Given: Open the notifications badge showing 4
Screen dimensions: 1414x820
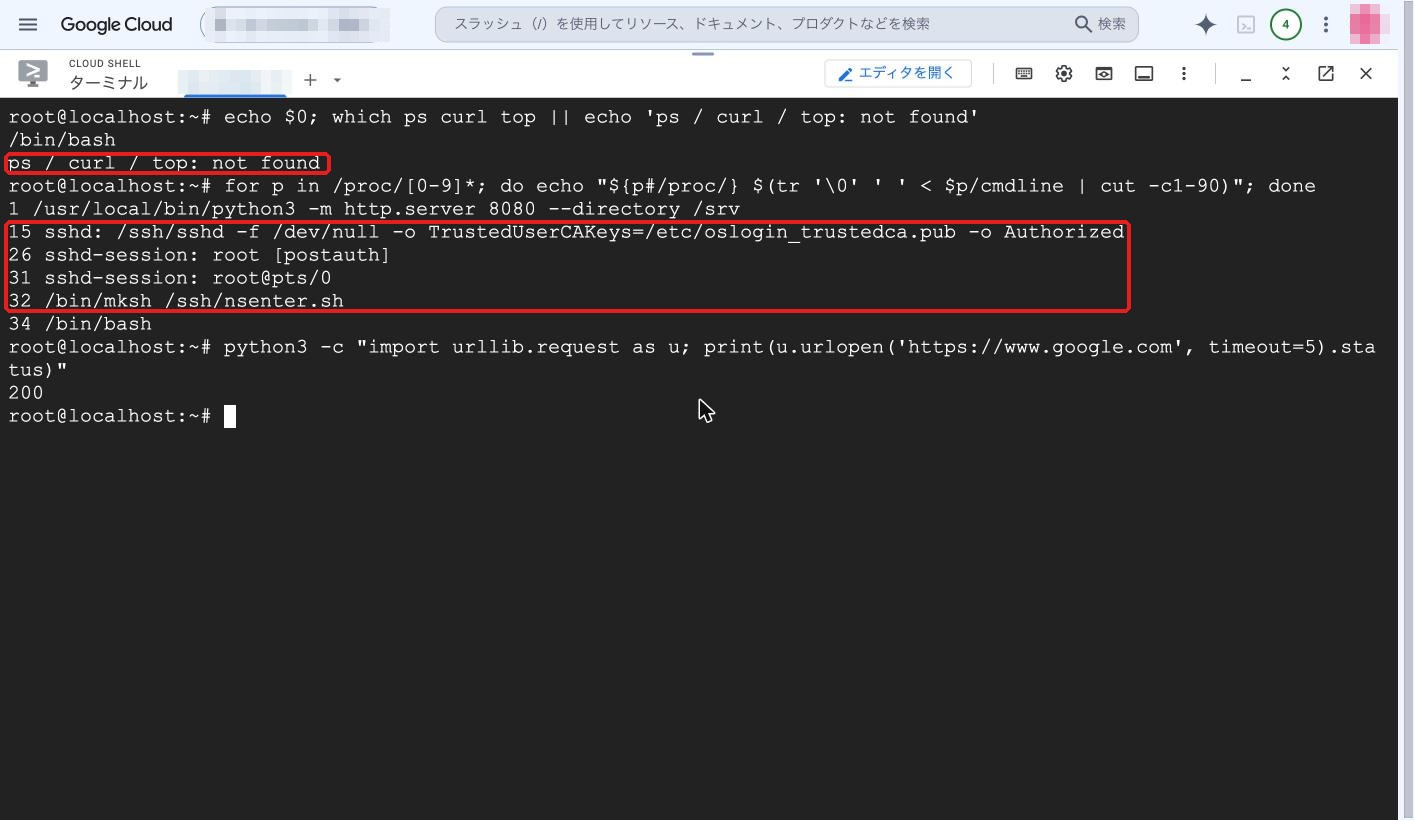Looking at the screenshot, I should tap(1286, 24).
